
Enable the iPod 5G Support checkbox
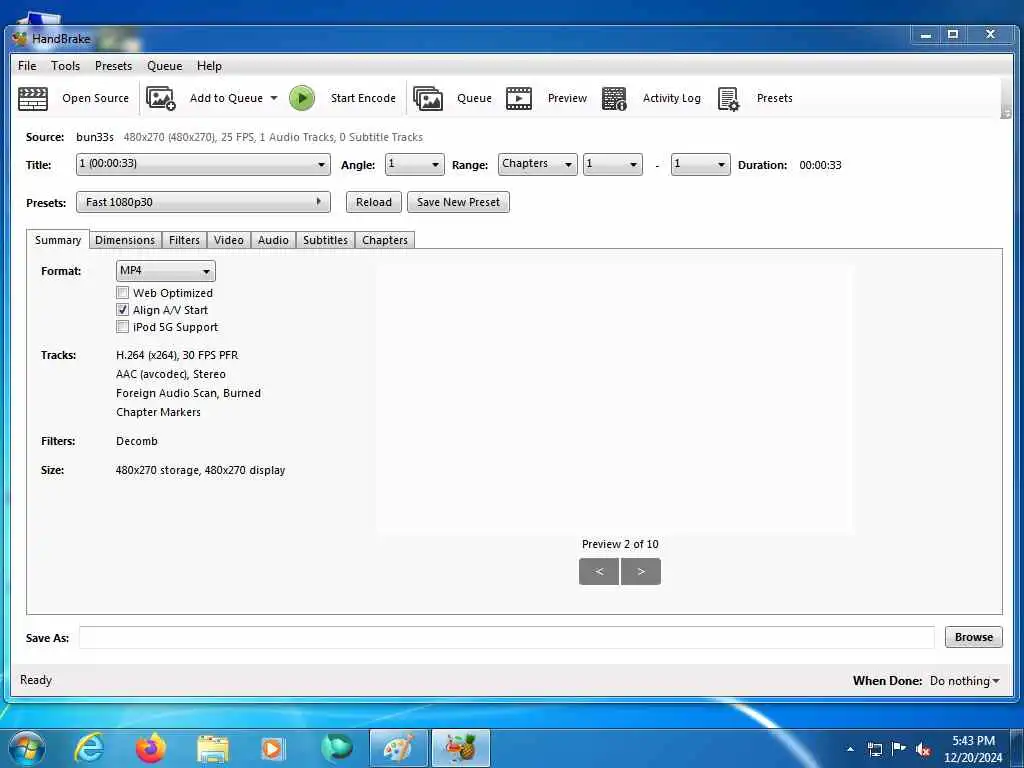[122, 327]
